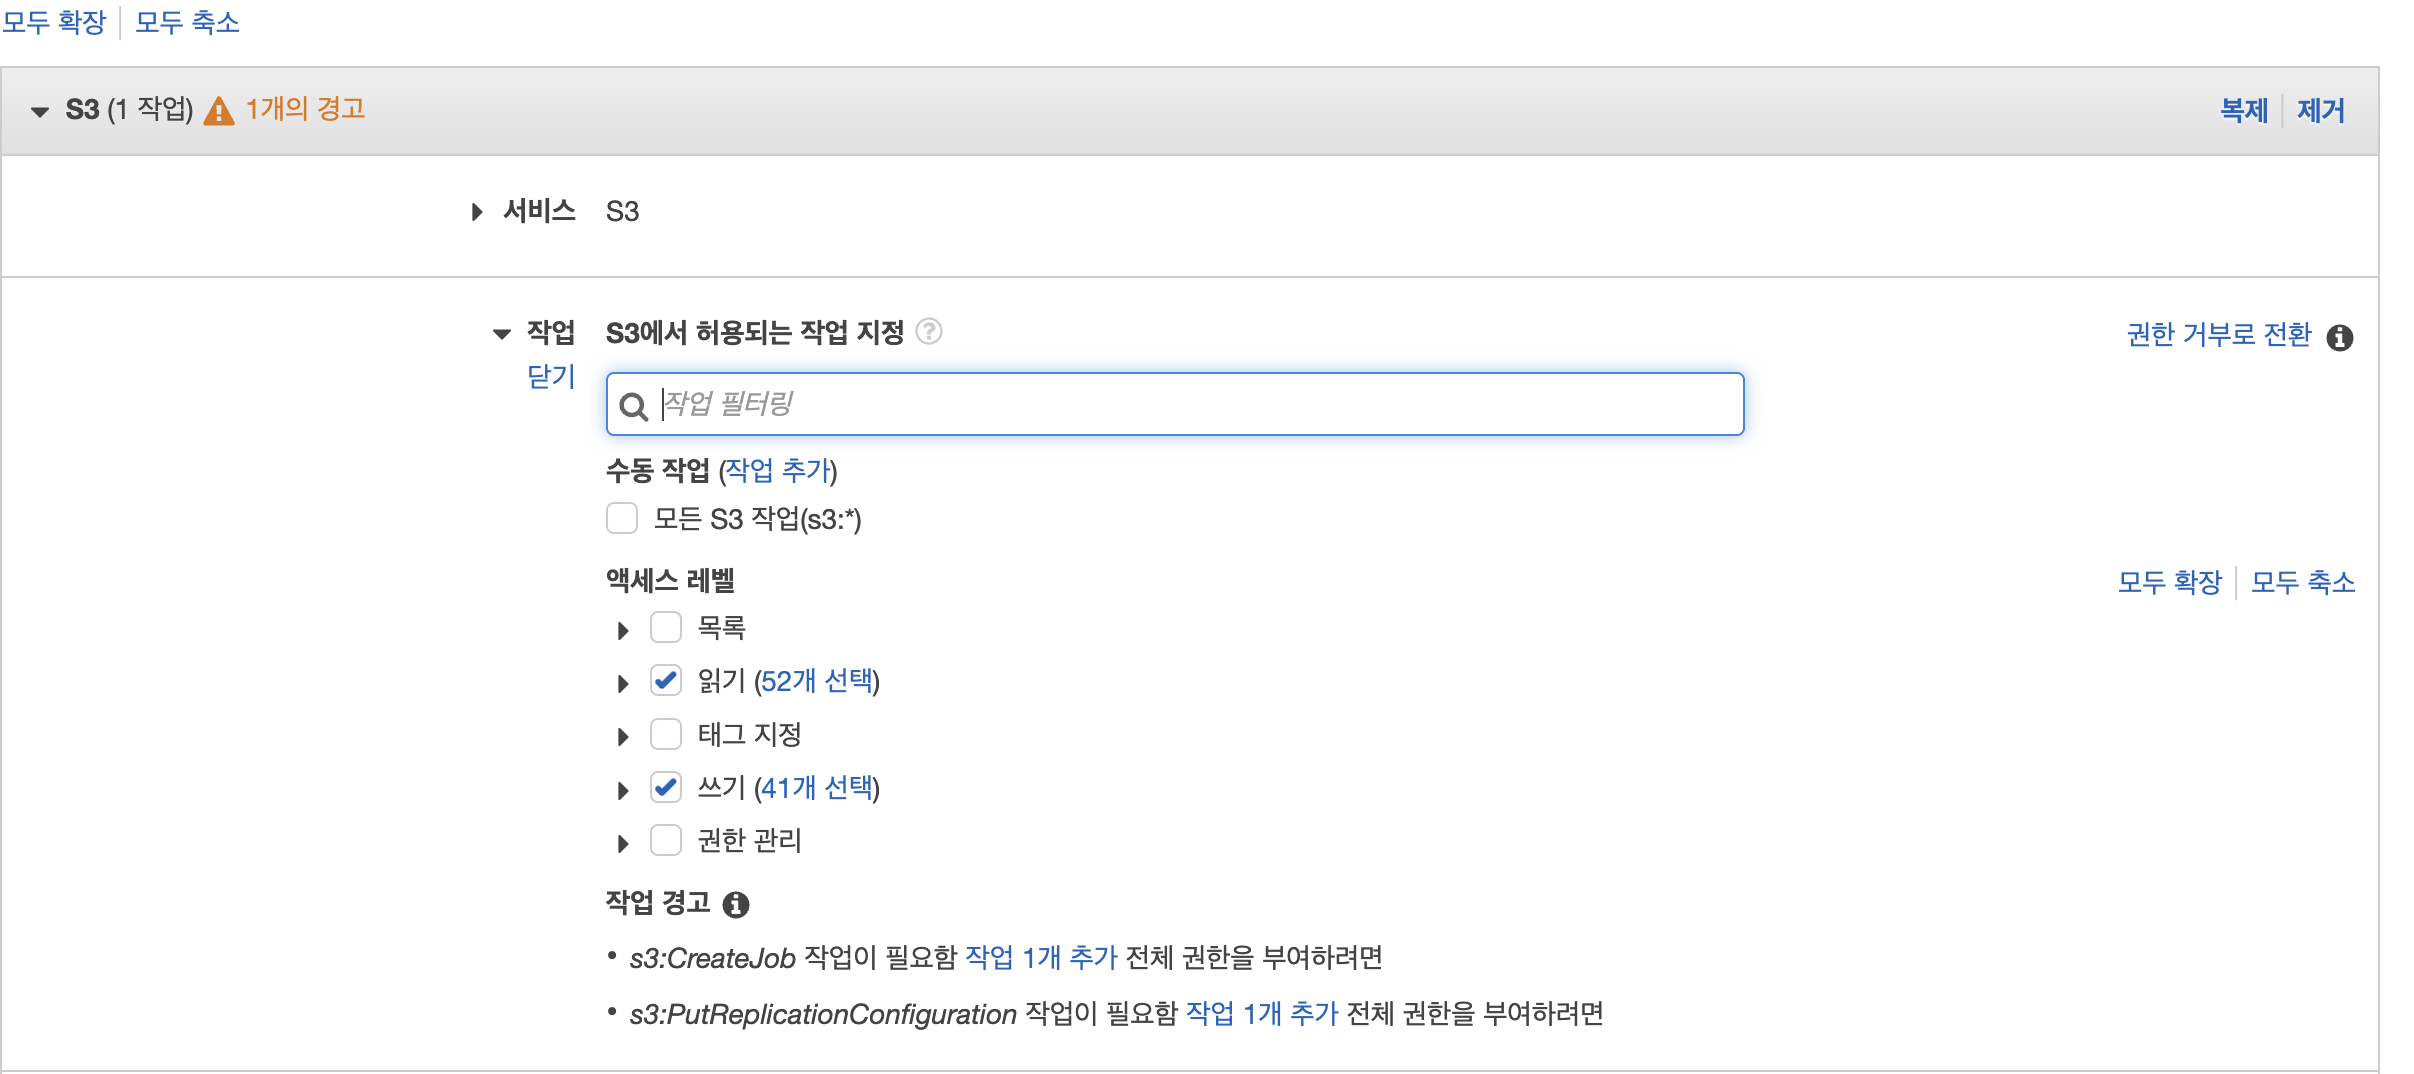Click the 1개의 경고 warning text
Screen dimensions: 2414x1074
305,108
